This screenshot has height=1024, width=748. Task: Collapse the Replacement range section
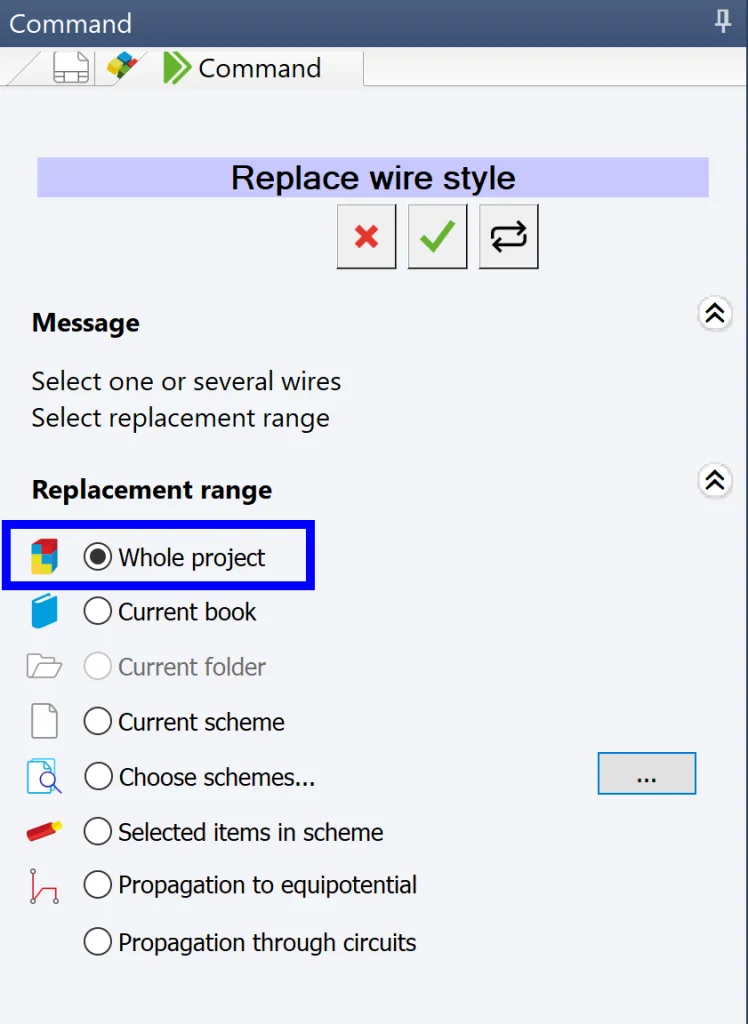[714, 481]
